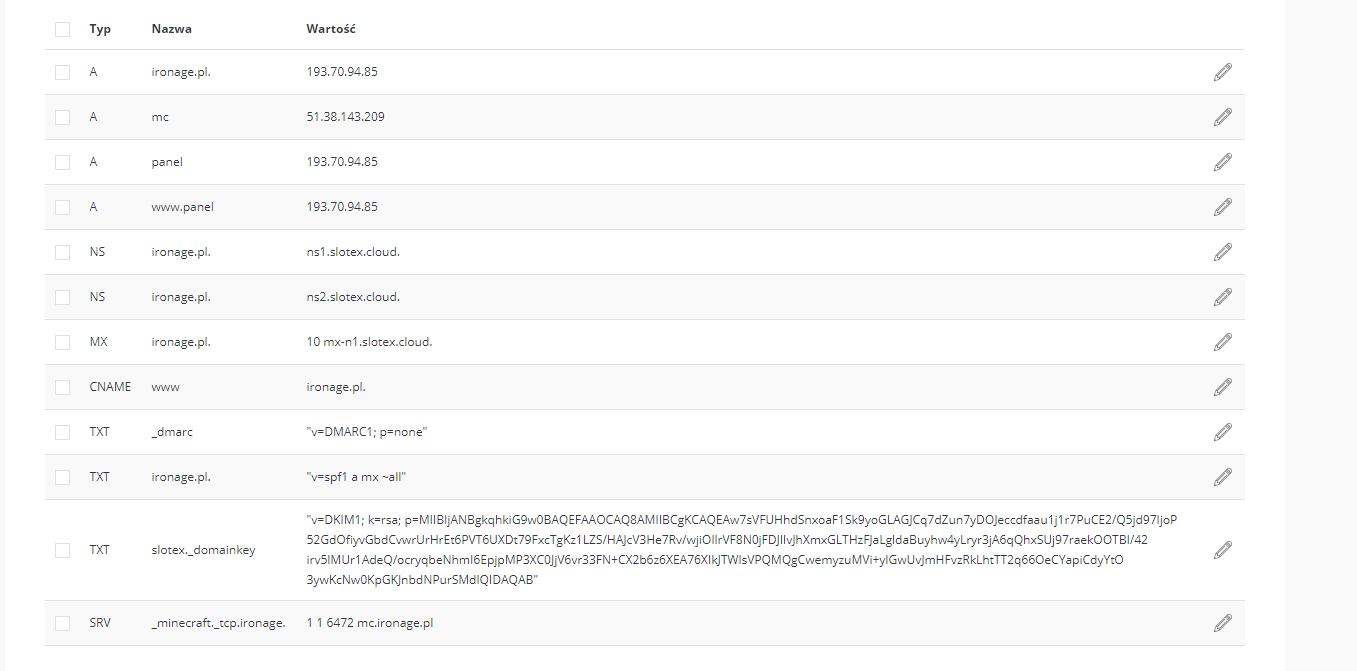Click the Typ column header
This screenshot has height=671, width=1357.
pos(100,29)
